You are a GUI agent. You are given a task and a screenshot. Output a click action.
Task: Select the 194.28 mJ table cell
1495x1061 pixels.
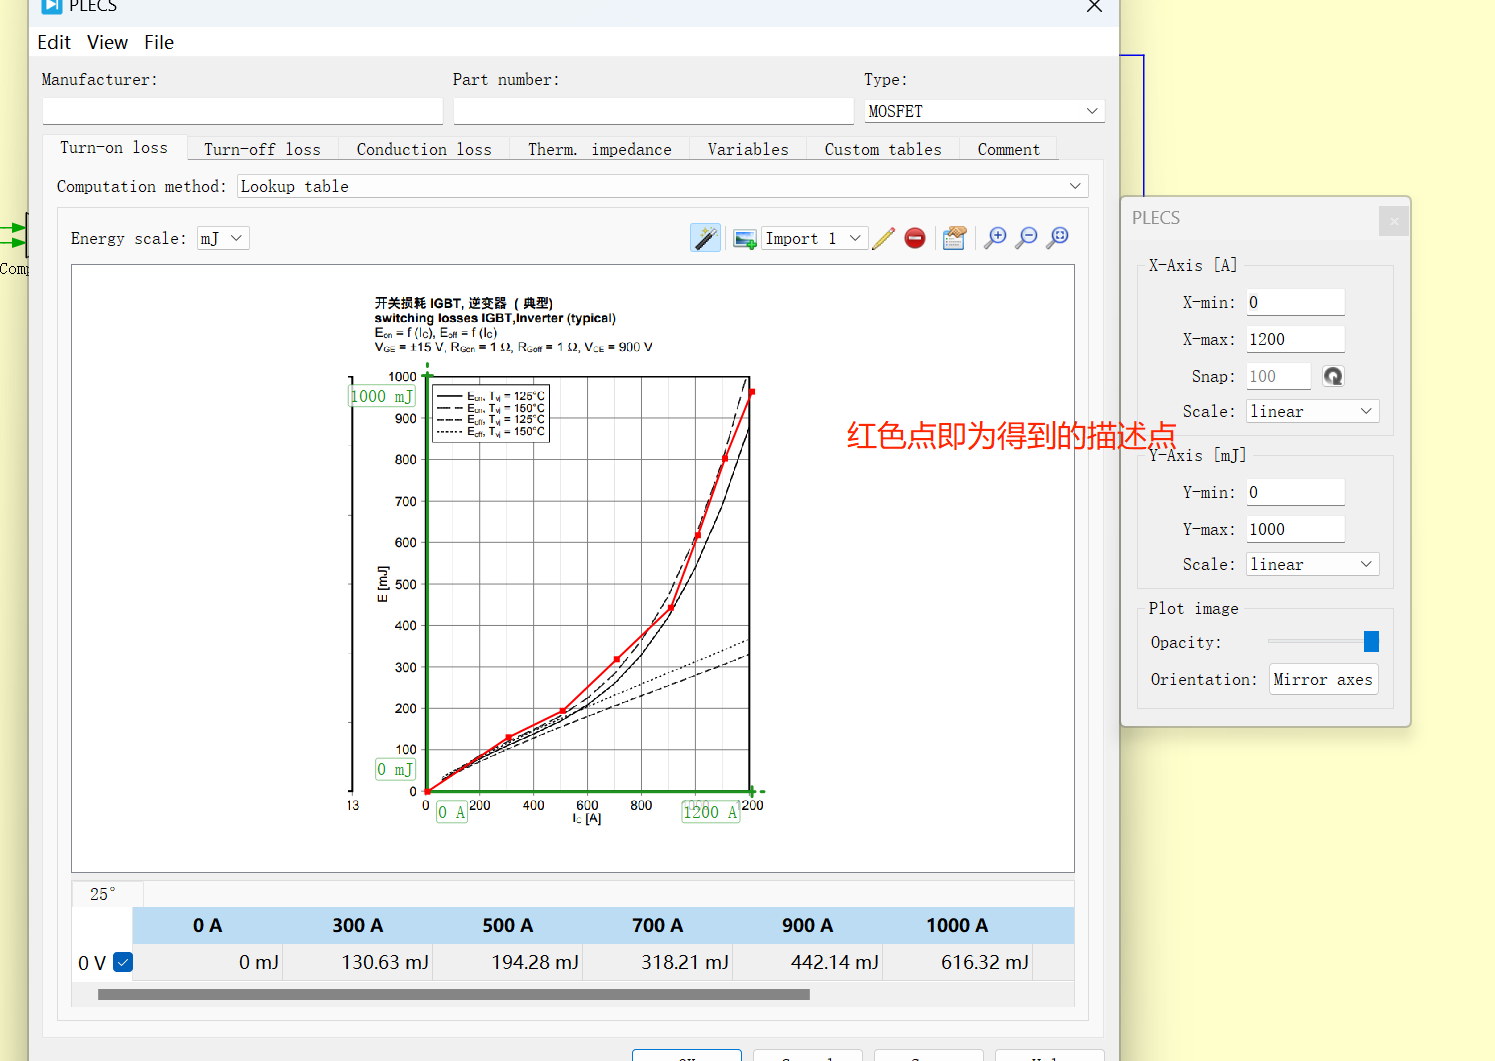[x=508, y=962]
